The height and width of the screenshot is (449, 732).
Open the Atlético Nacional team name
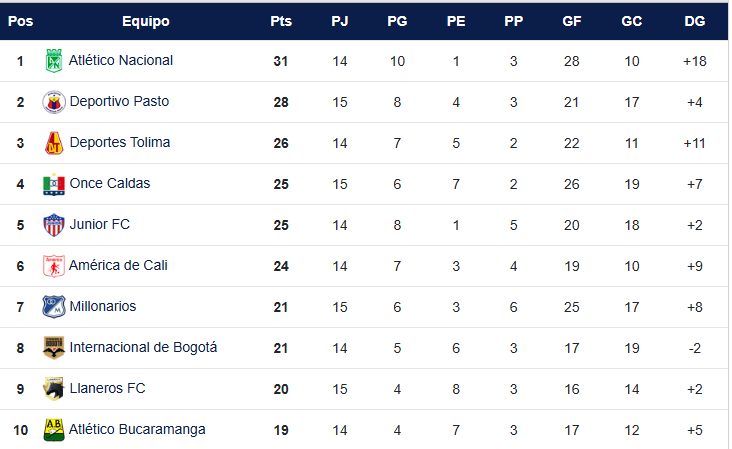[x=121, y=61]
